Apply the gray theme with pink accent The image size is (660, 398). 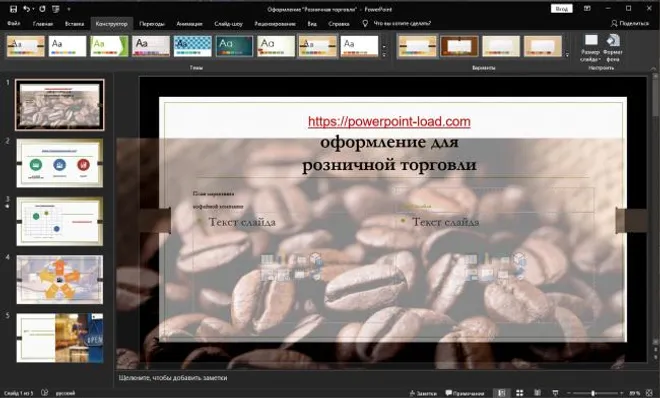[151, 46]
